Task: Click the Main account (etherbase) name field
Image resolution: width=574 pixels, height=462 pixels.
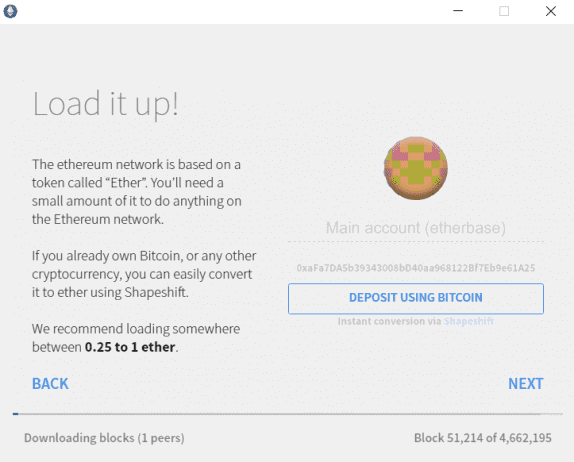Action: coord(416,228)
